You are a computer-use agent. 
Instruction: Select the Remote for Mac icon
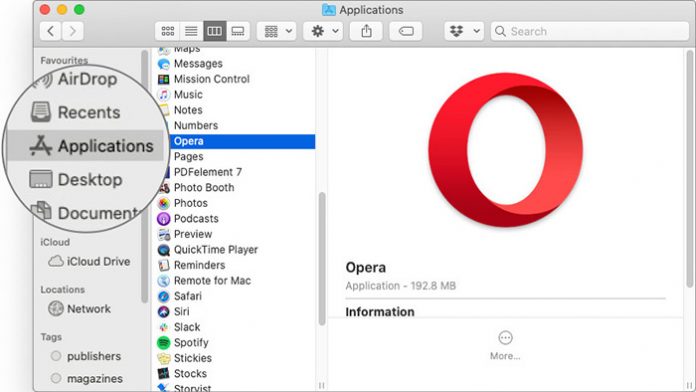pyautogui.click(x=164, y=281)
